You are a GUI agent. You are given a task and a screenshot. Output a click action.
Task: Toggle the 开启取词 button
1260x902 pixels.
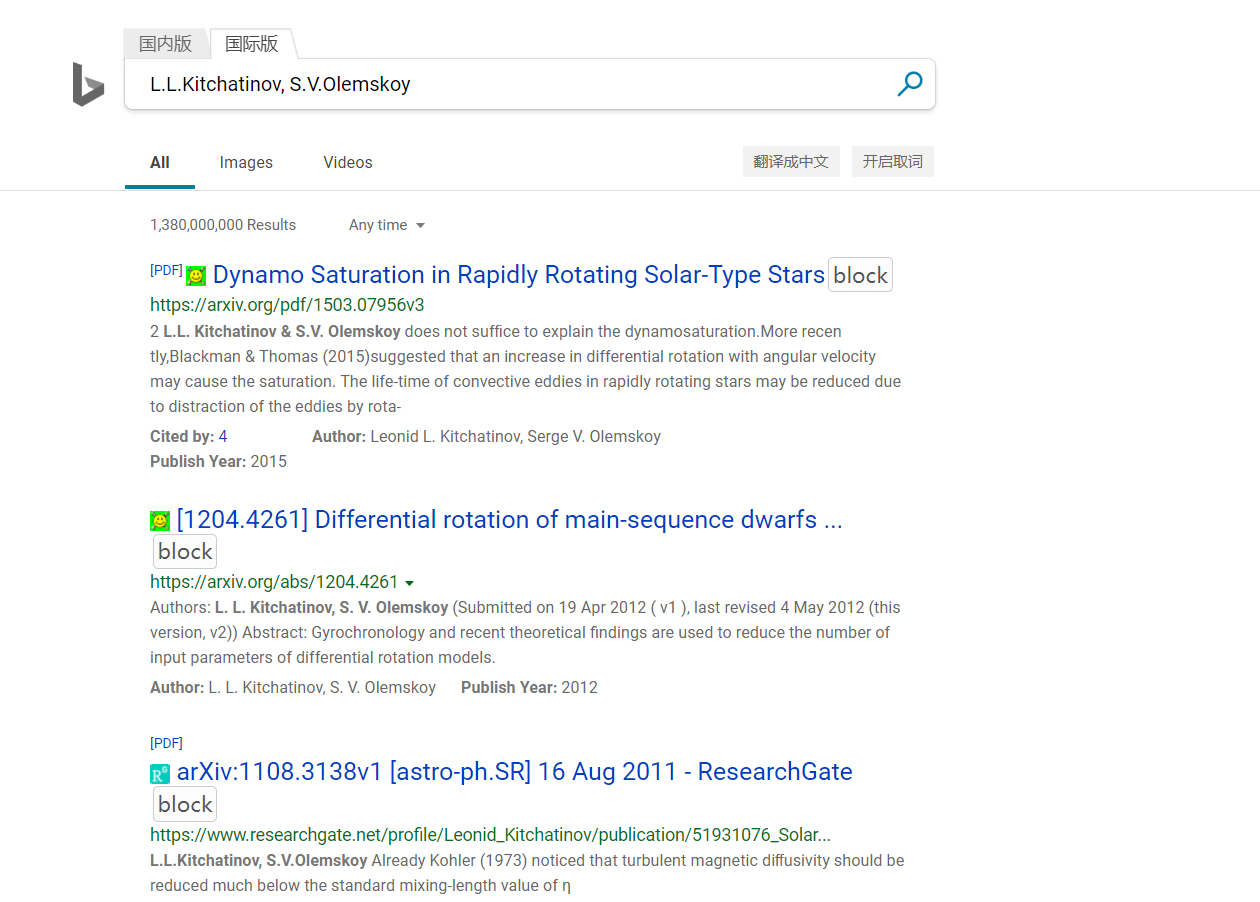pyautogui.click(x=892, y=162)
